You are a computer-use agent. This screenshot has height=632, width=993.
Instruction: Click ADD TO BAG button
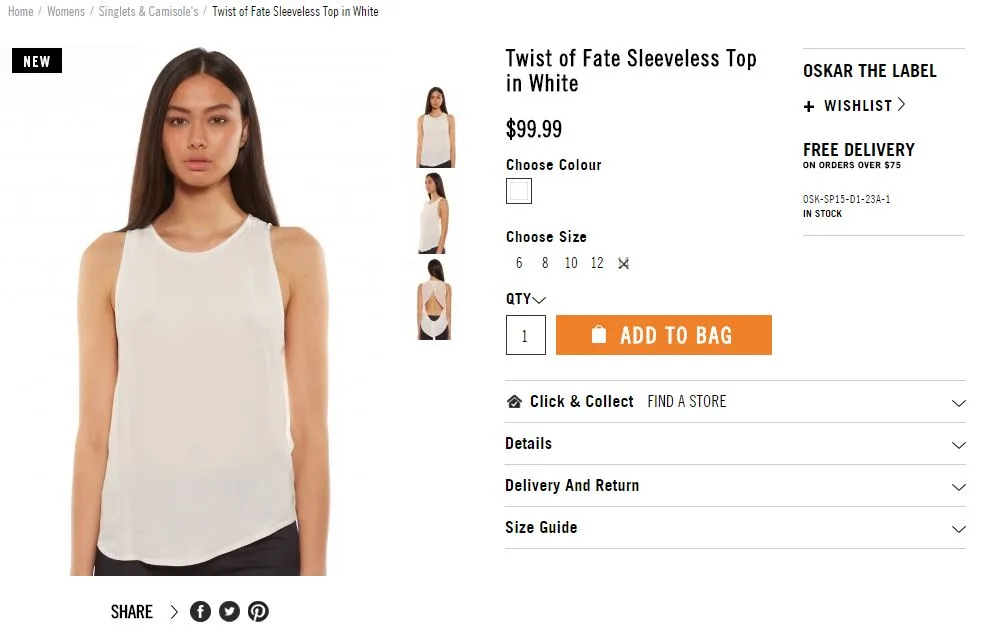(x=664, y=335)
